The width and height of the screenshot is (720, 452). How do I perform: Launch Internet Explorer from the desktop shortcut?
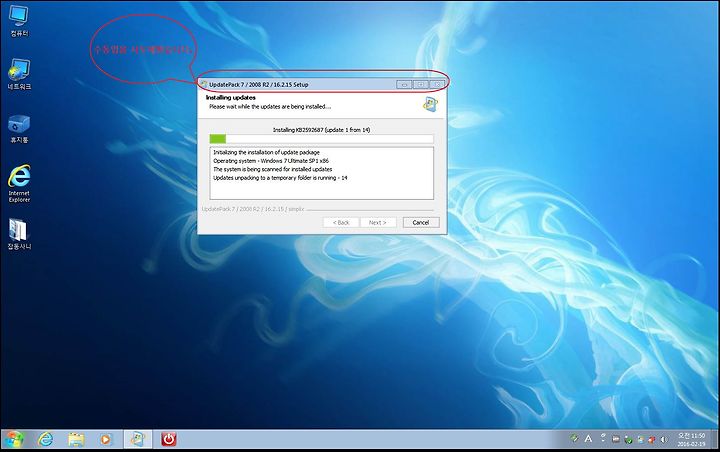(x=19, y=183)
